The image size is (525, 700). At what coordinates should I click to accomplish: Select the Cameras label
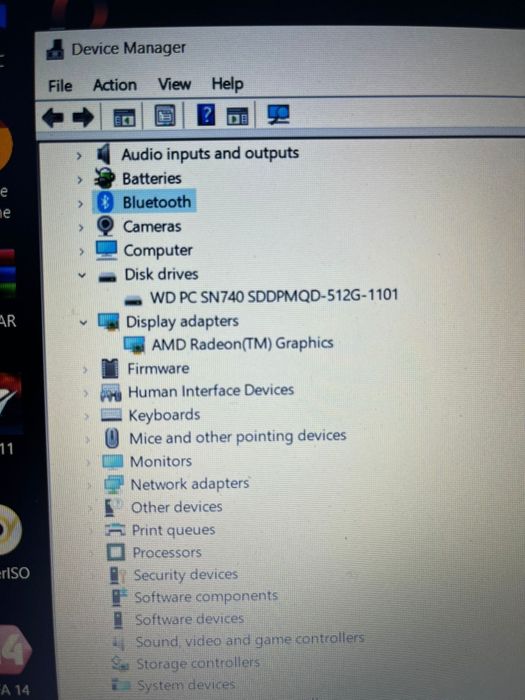(x=152, y=226)
